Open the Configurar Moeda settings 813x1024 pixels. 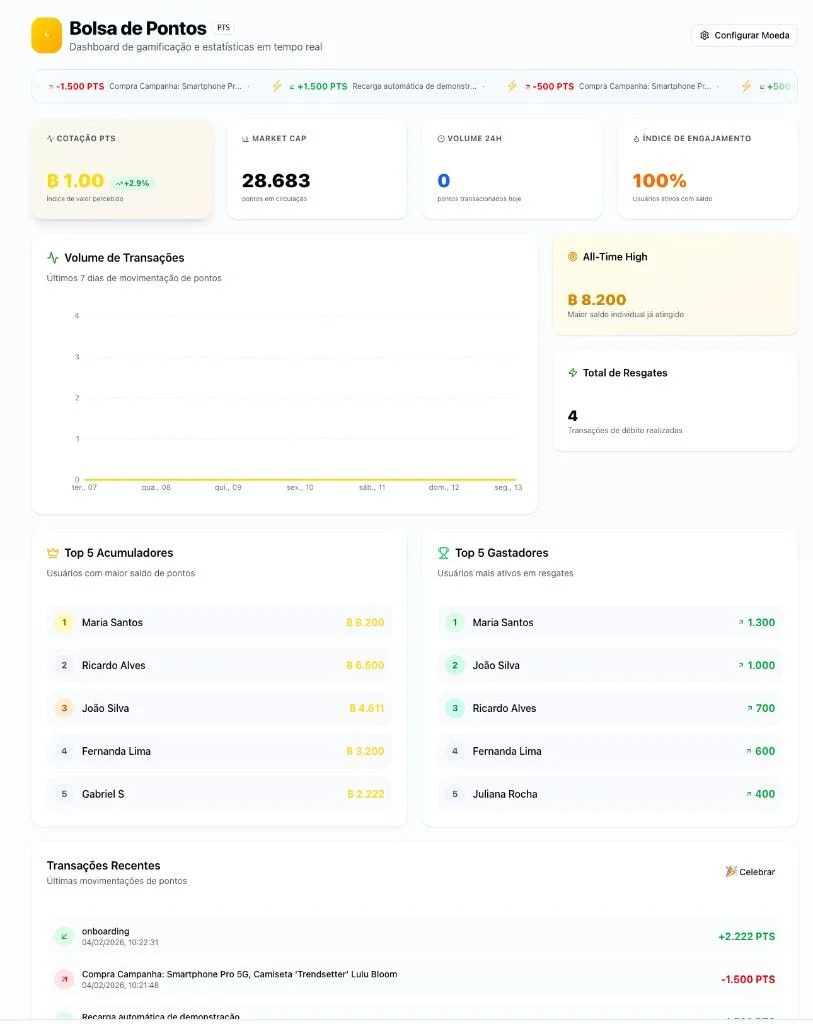click(744, 35)
